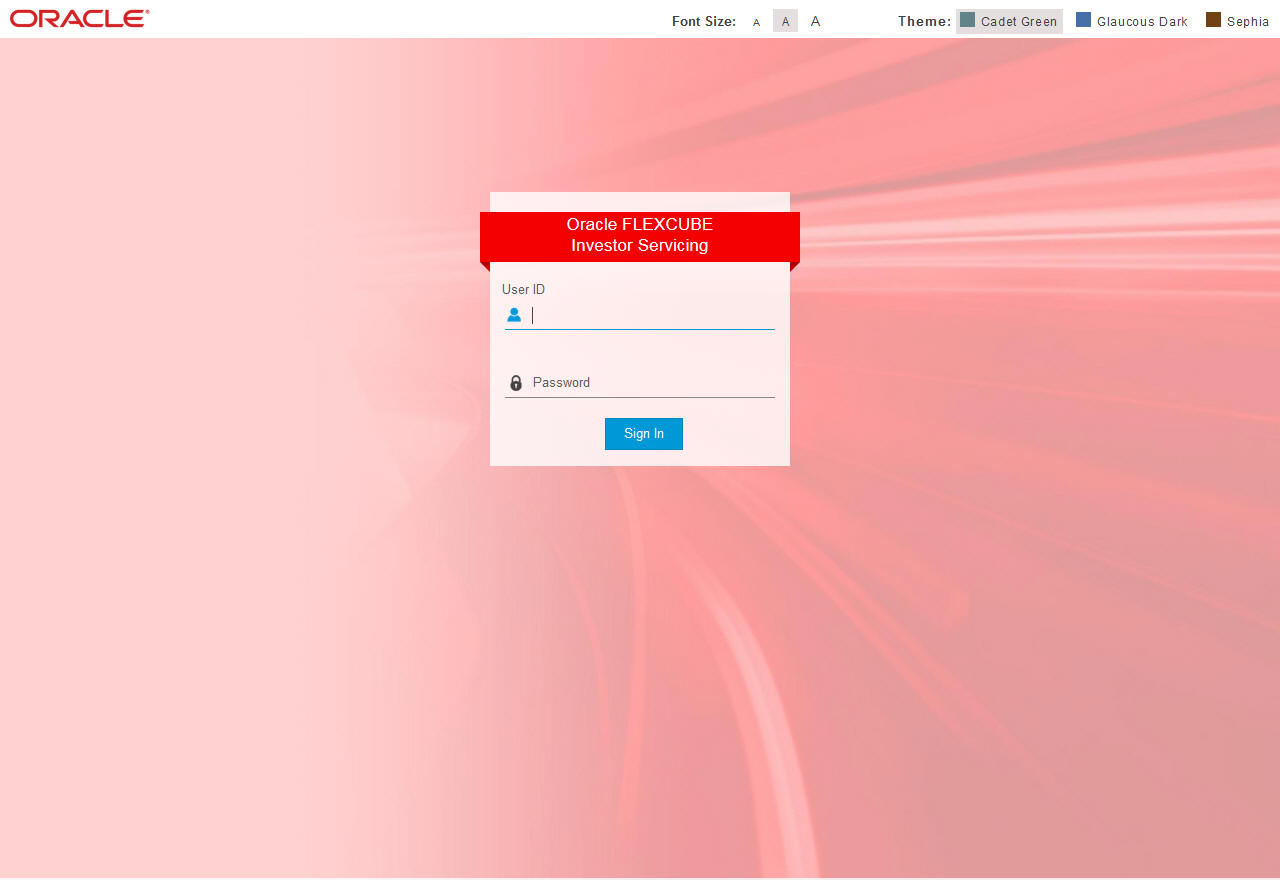Click the blue user icon
This screenshot has height=880, width=1280.
coord(514,315)
